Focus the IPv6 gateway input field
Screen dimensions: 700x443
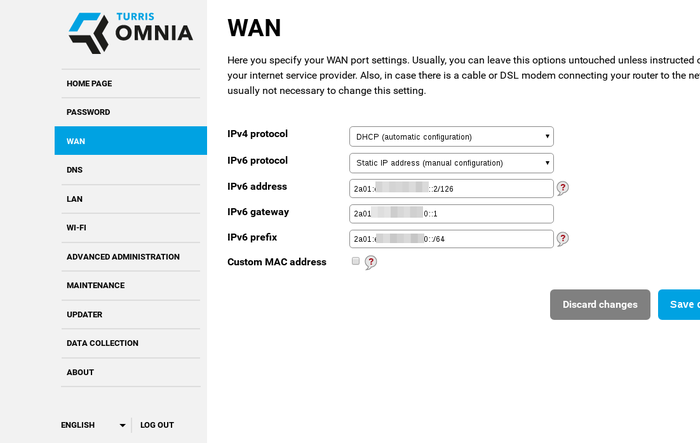451,214
